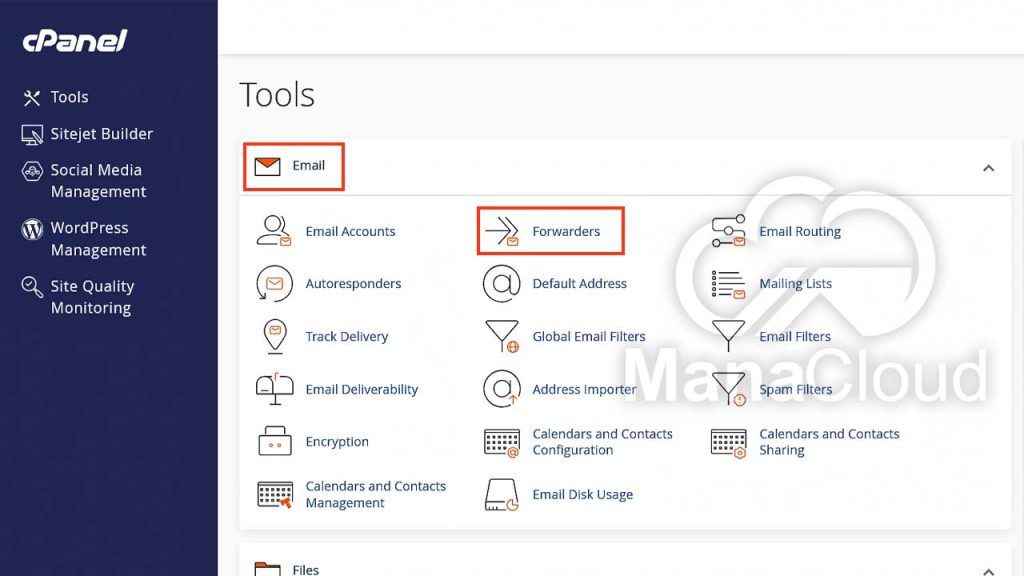The image size is (1024, 576).
Task: Select the Forwarders arrow icon
Action: 505,230
